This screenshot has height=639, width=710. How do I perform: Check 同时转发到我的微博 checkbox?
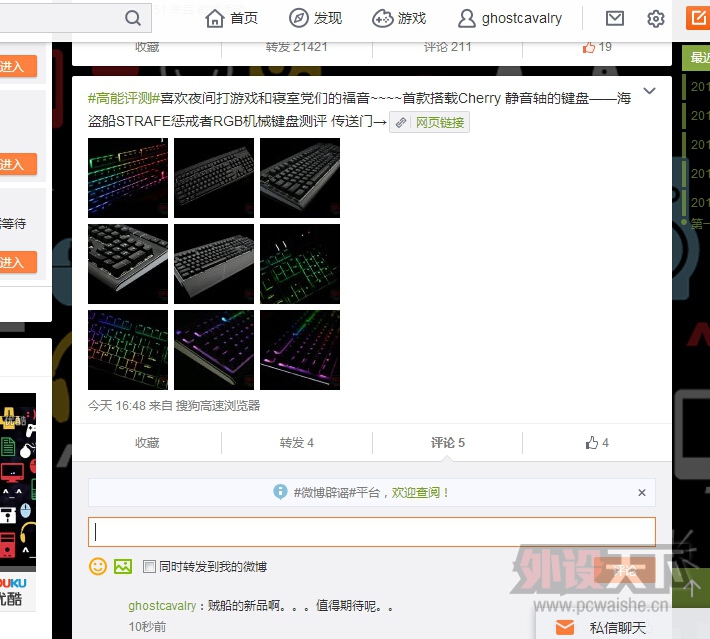point(149,567)
